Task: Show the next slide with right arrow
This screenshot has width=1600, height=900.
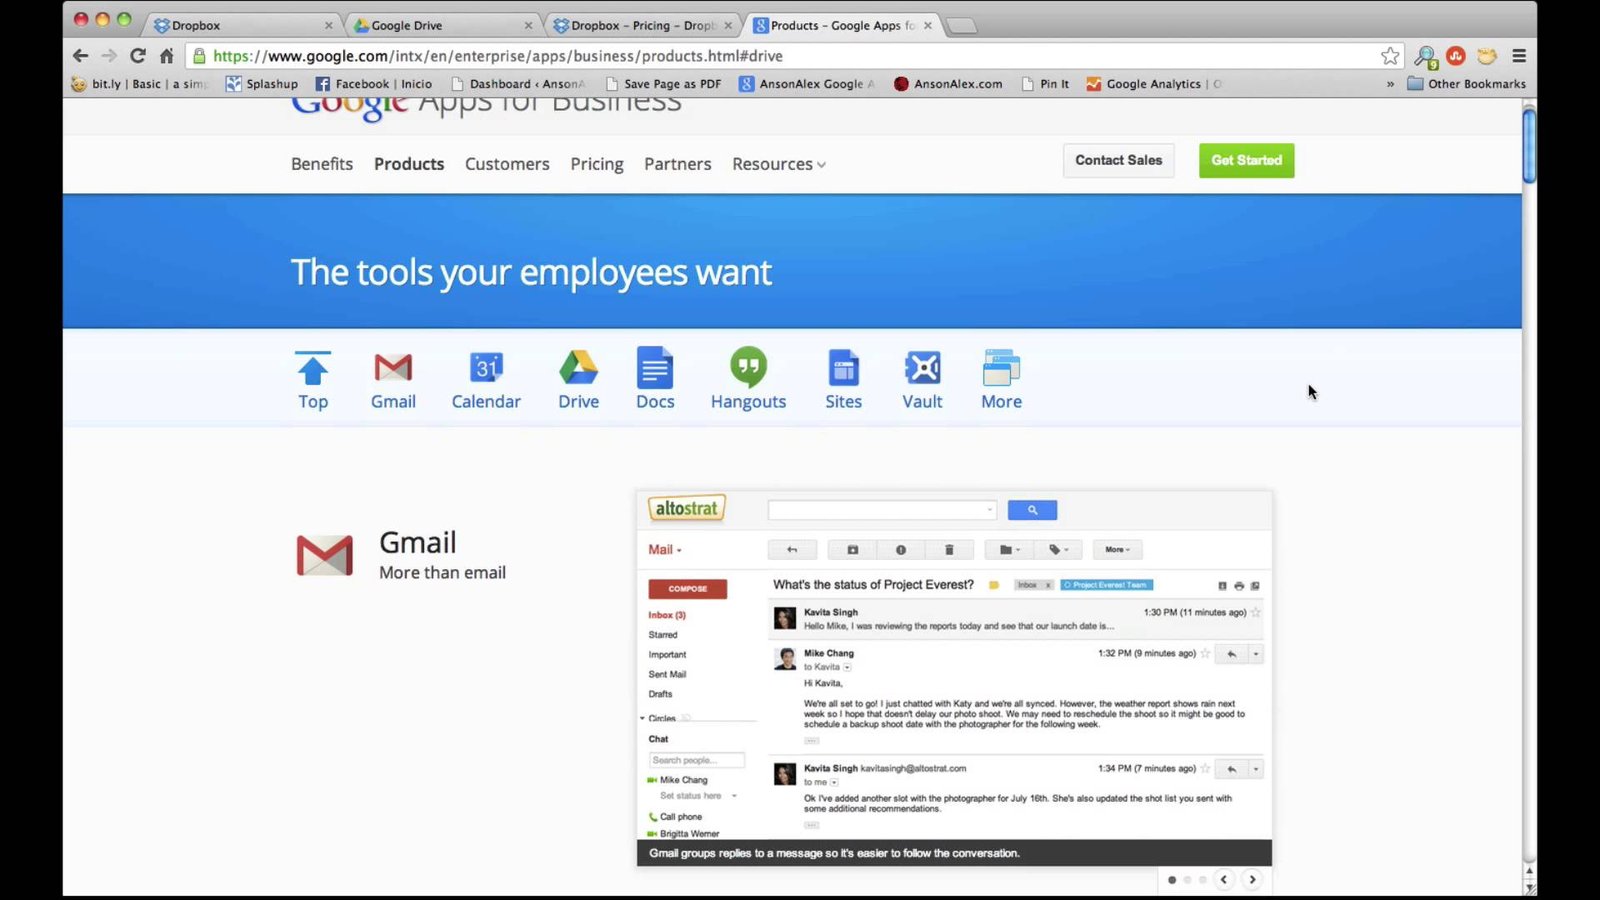Action: pos(1252,880)
